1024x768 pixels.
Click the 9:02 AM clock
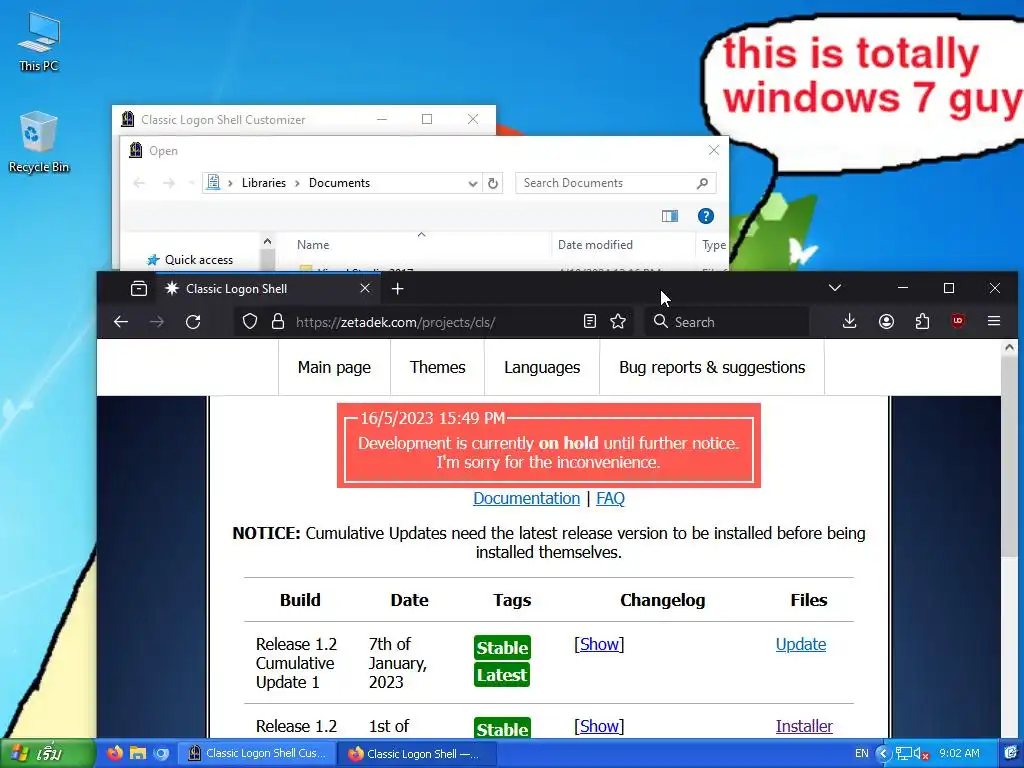click(x=959, y=754)
